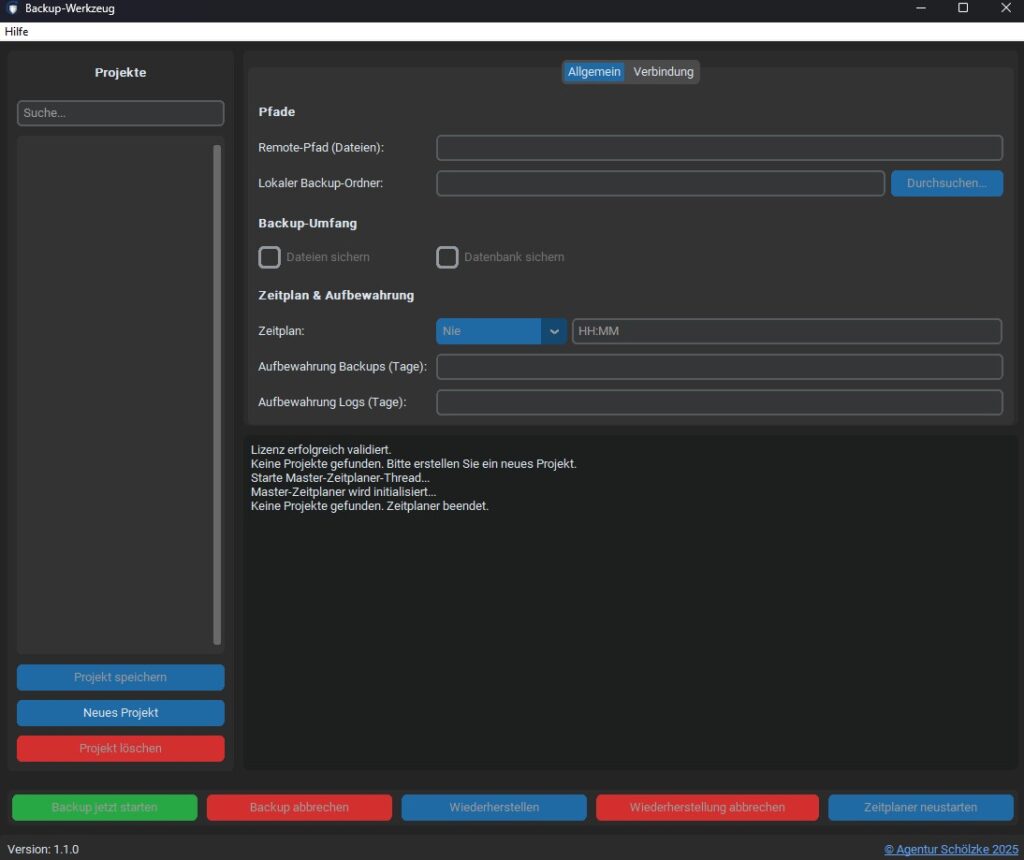Focus the Suche project search field

[x=121, y=113]
